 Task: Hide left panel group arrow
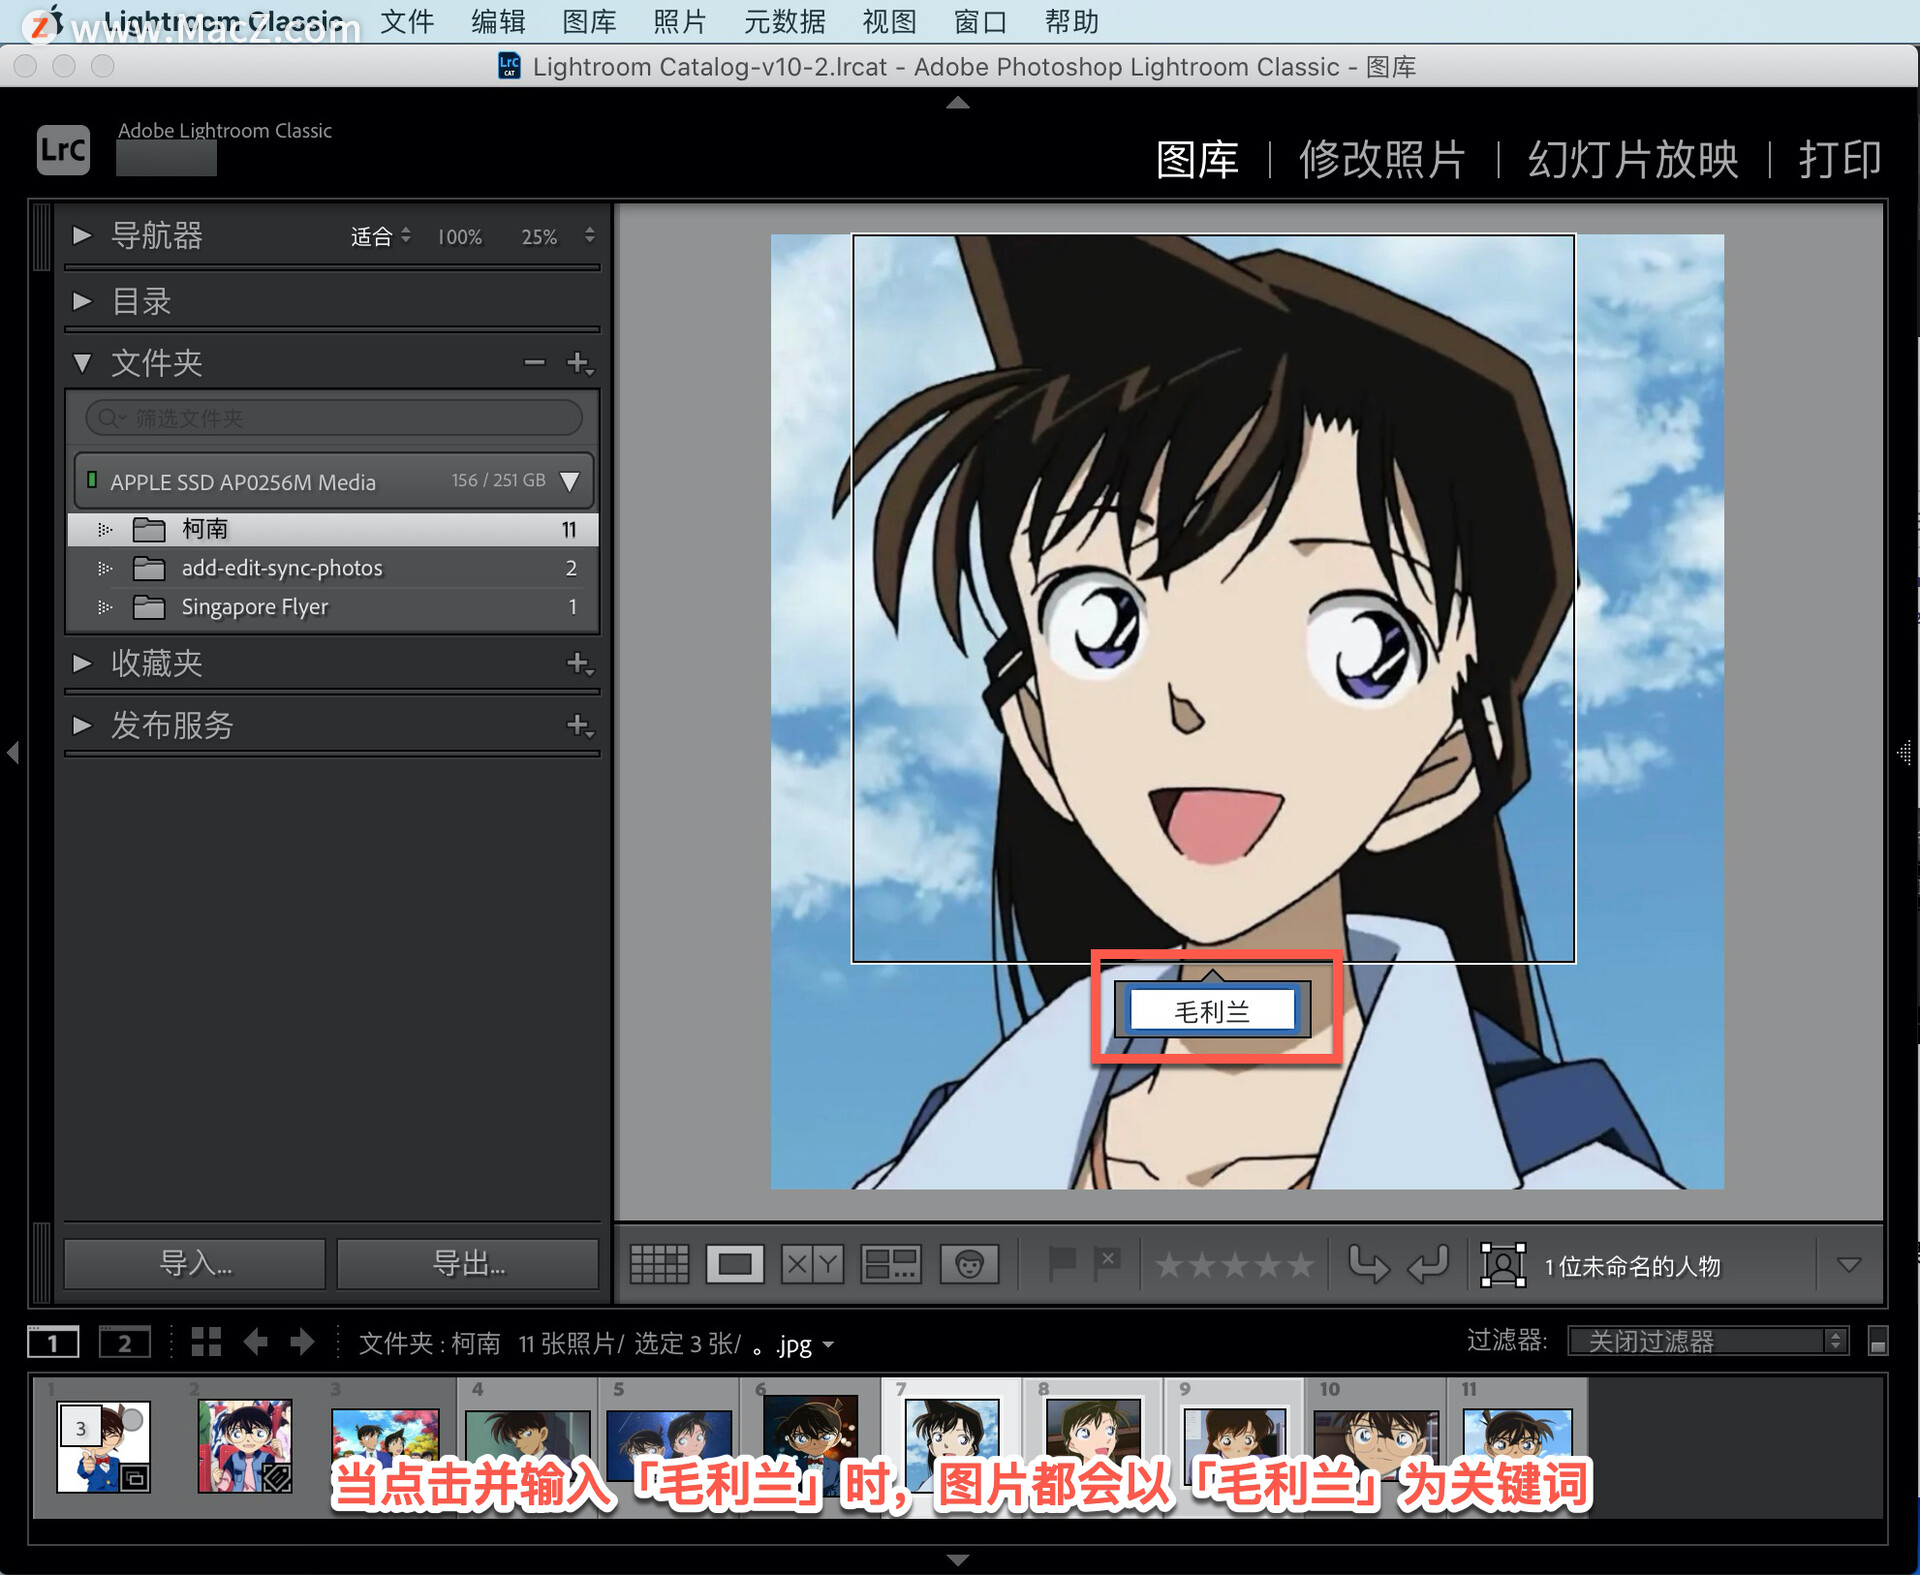13,752
